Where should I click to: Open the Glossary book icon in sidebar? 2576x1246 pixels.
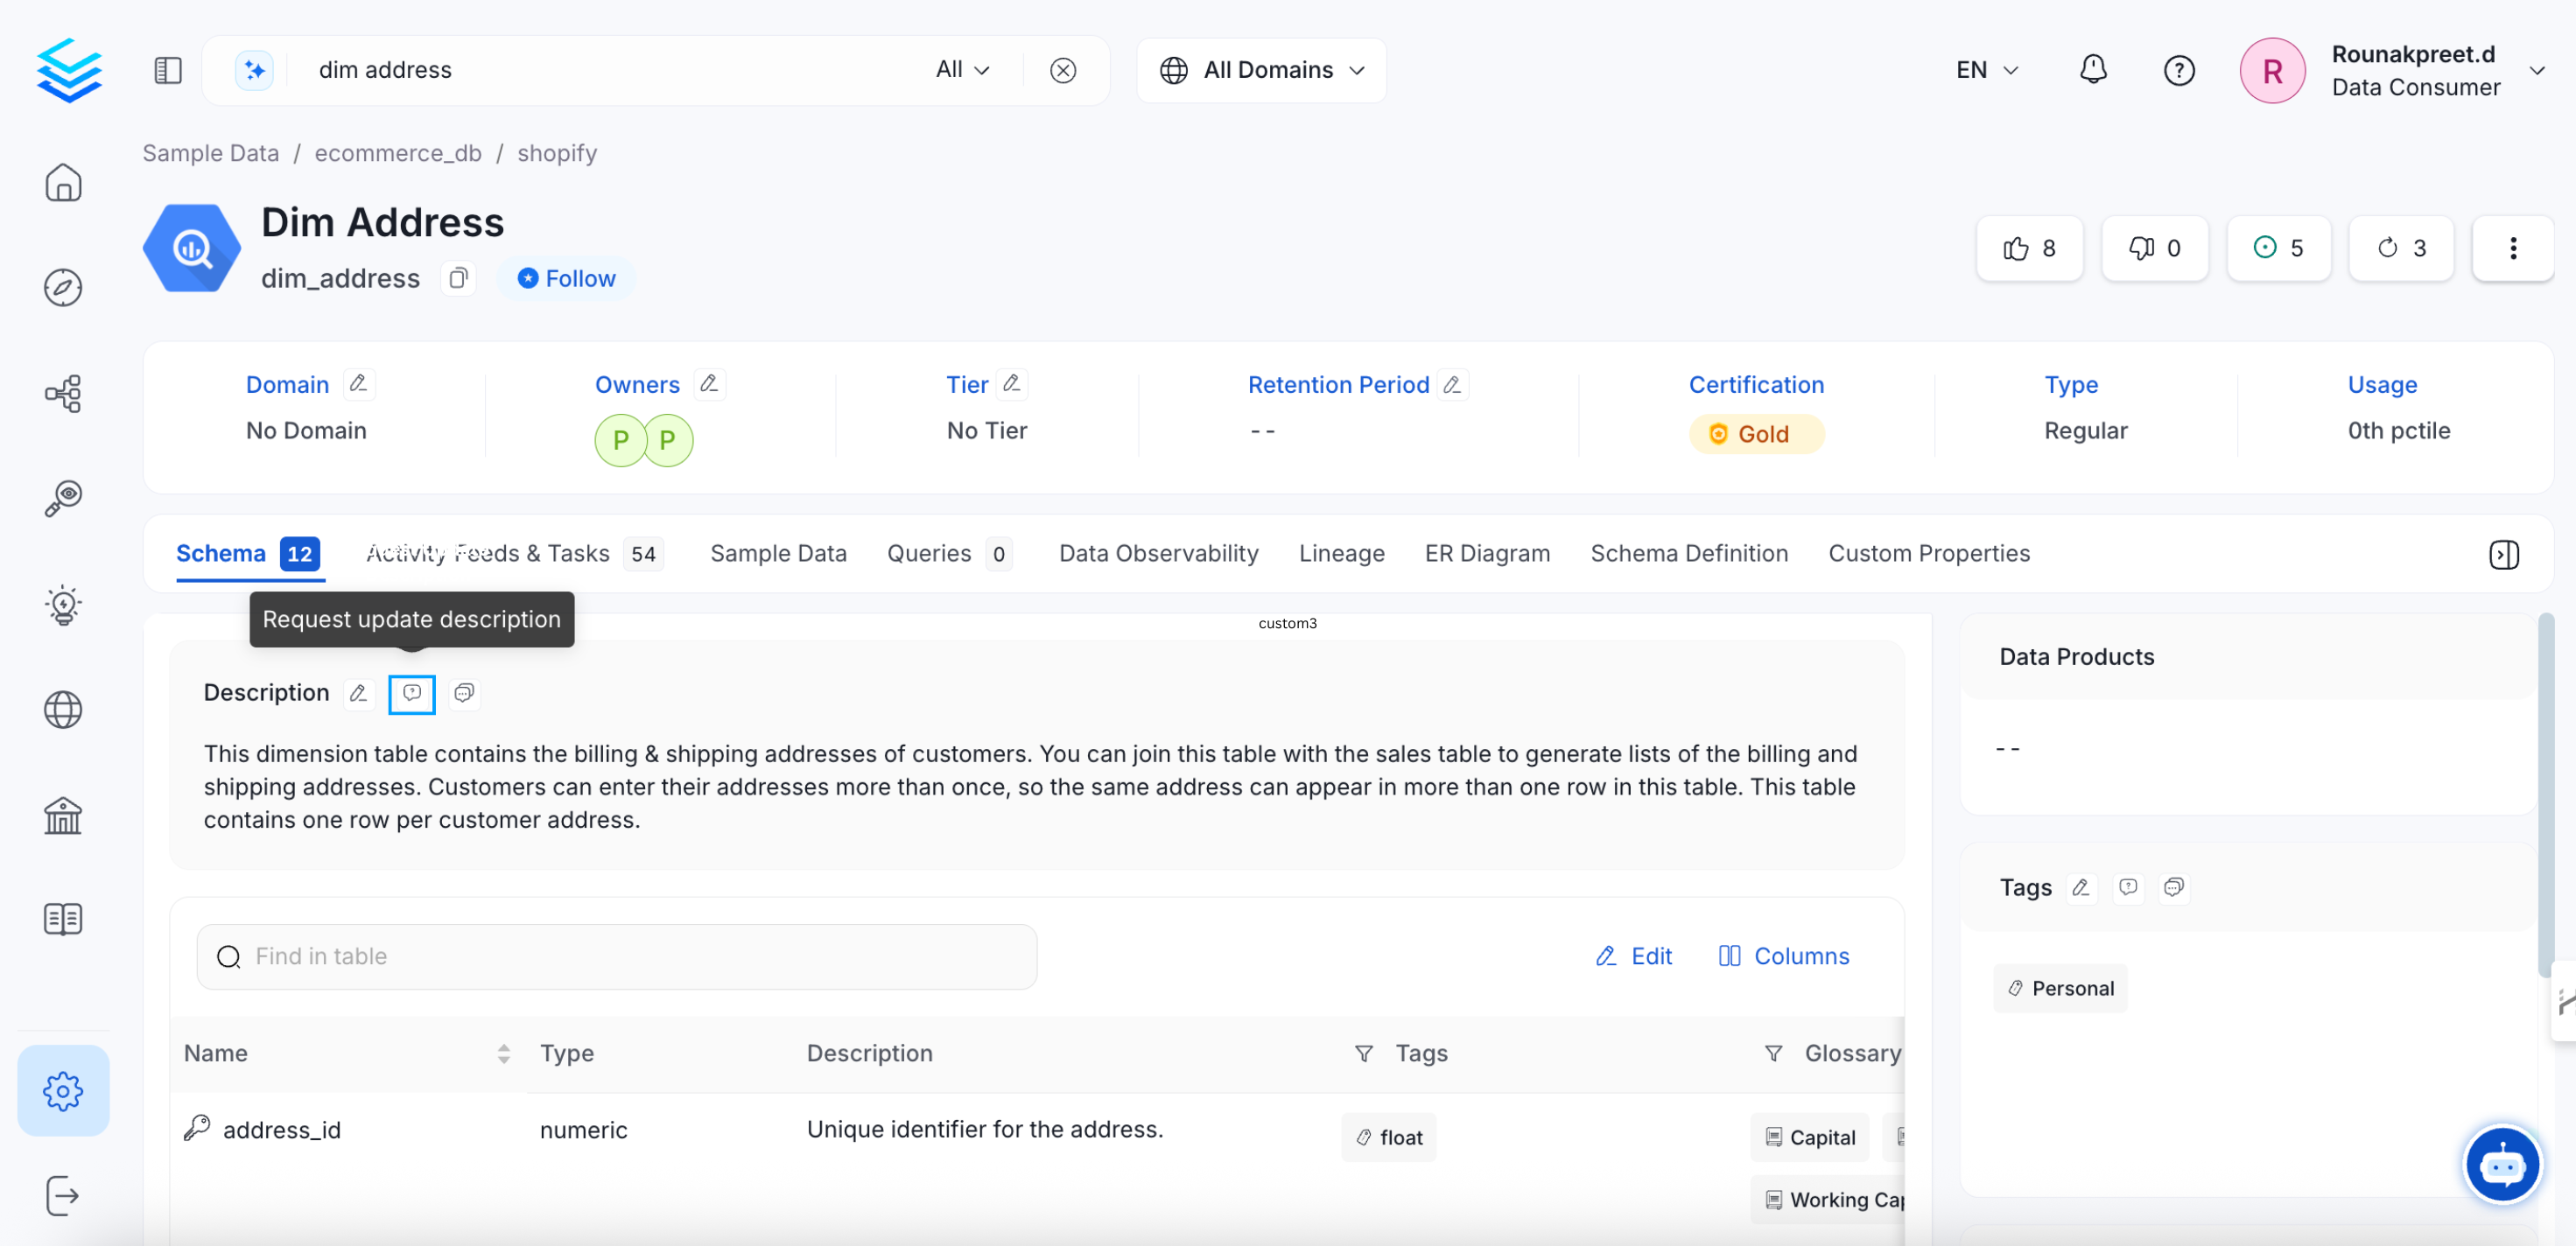[x=63, y=918]
